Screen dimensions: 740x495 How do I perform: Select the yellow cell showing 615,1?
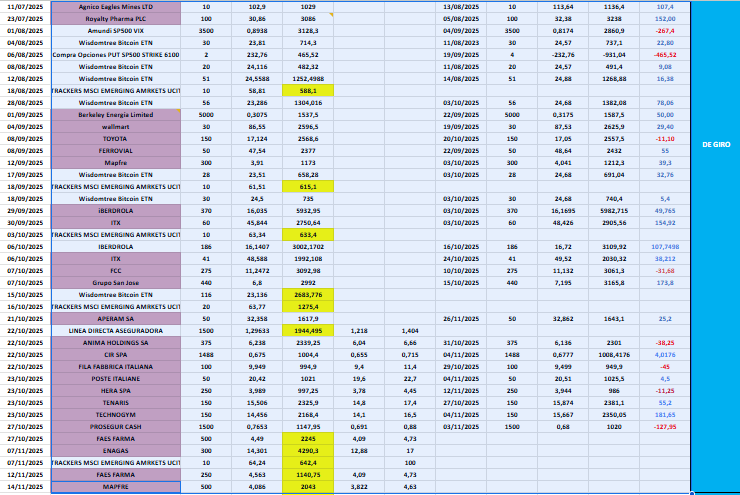click(x=308, y=187)
